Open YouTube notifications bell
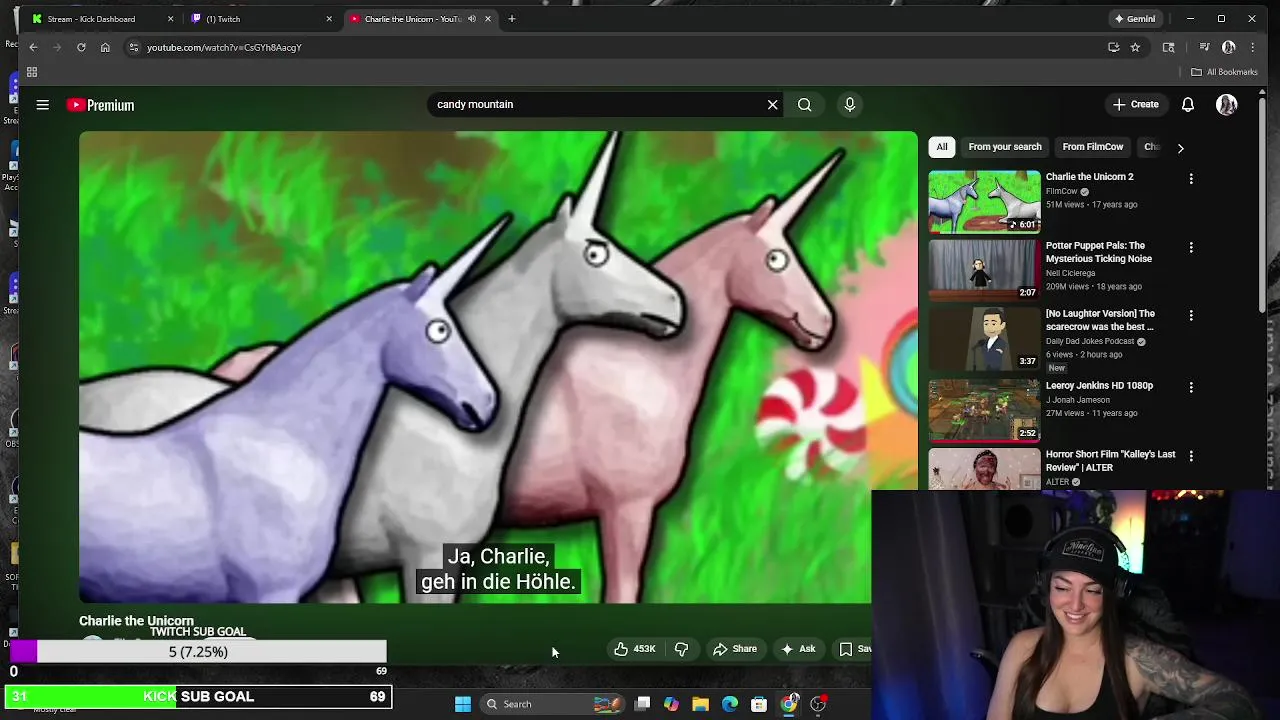The height and width of the screenshot is (720, 1280). pyautogui.click(x=1188, y=105)
